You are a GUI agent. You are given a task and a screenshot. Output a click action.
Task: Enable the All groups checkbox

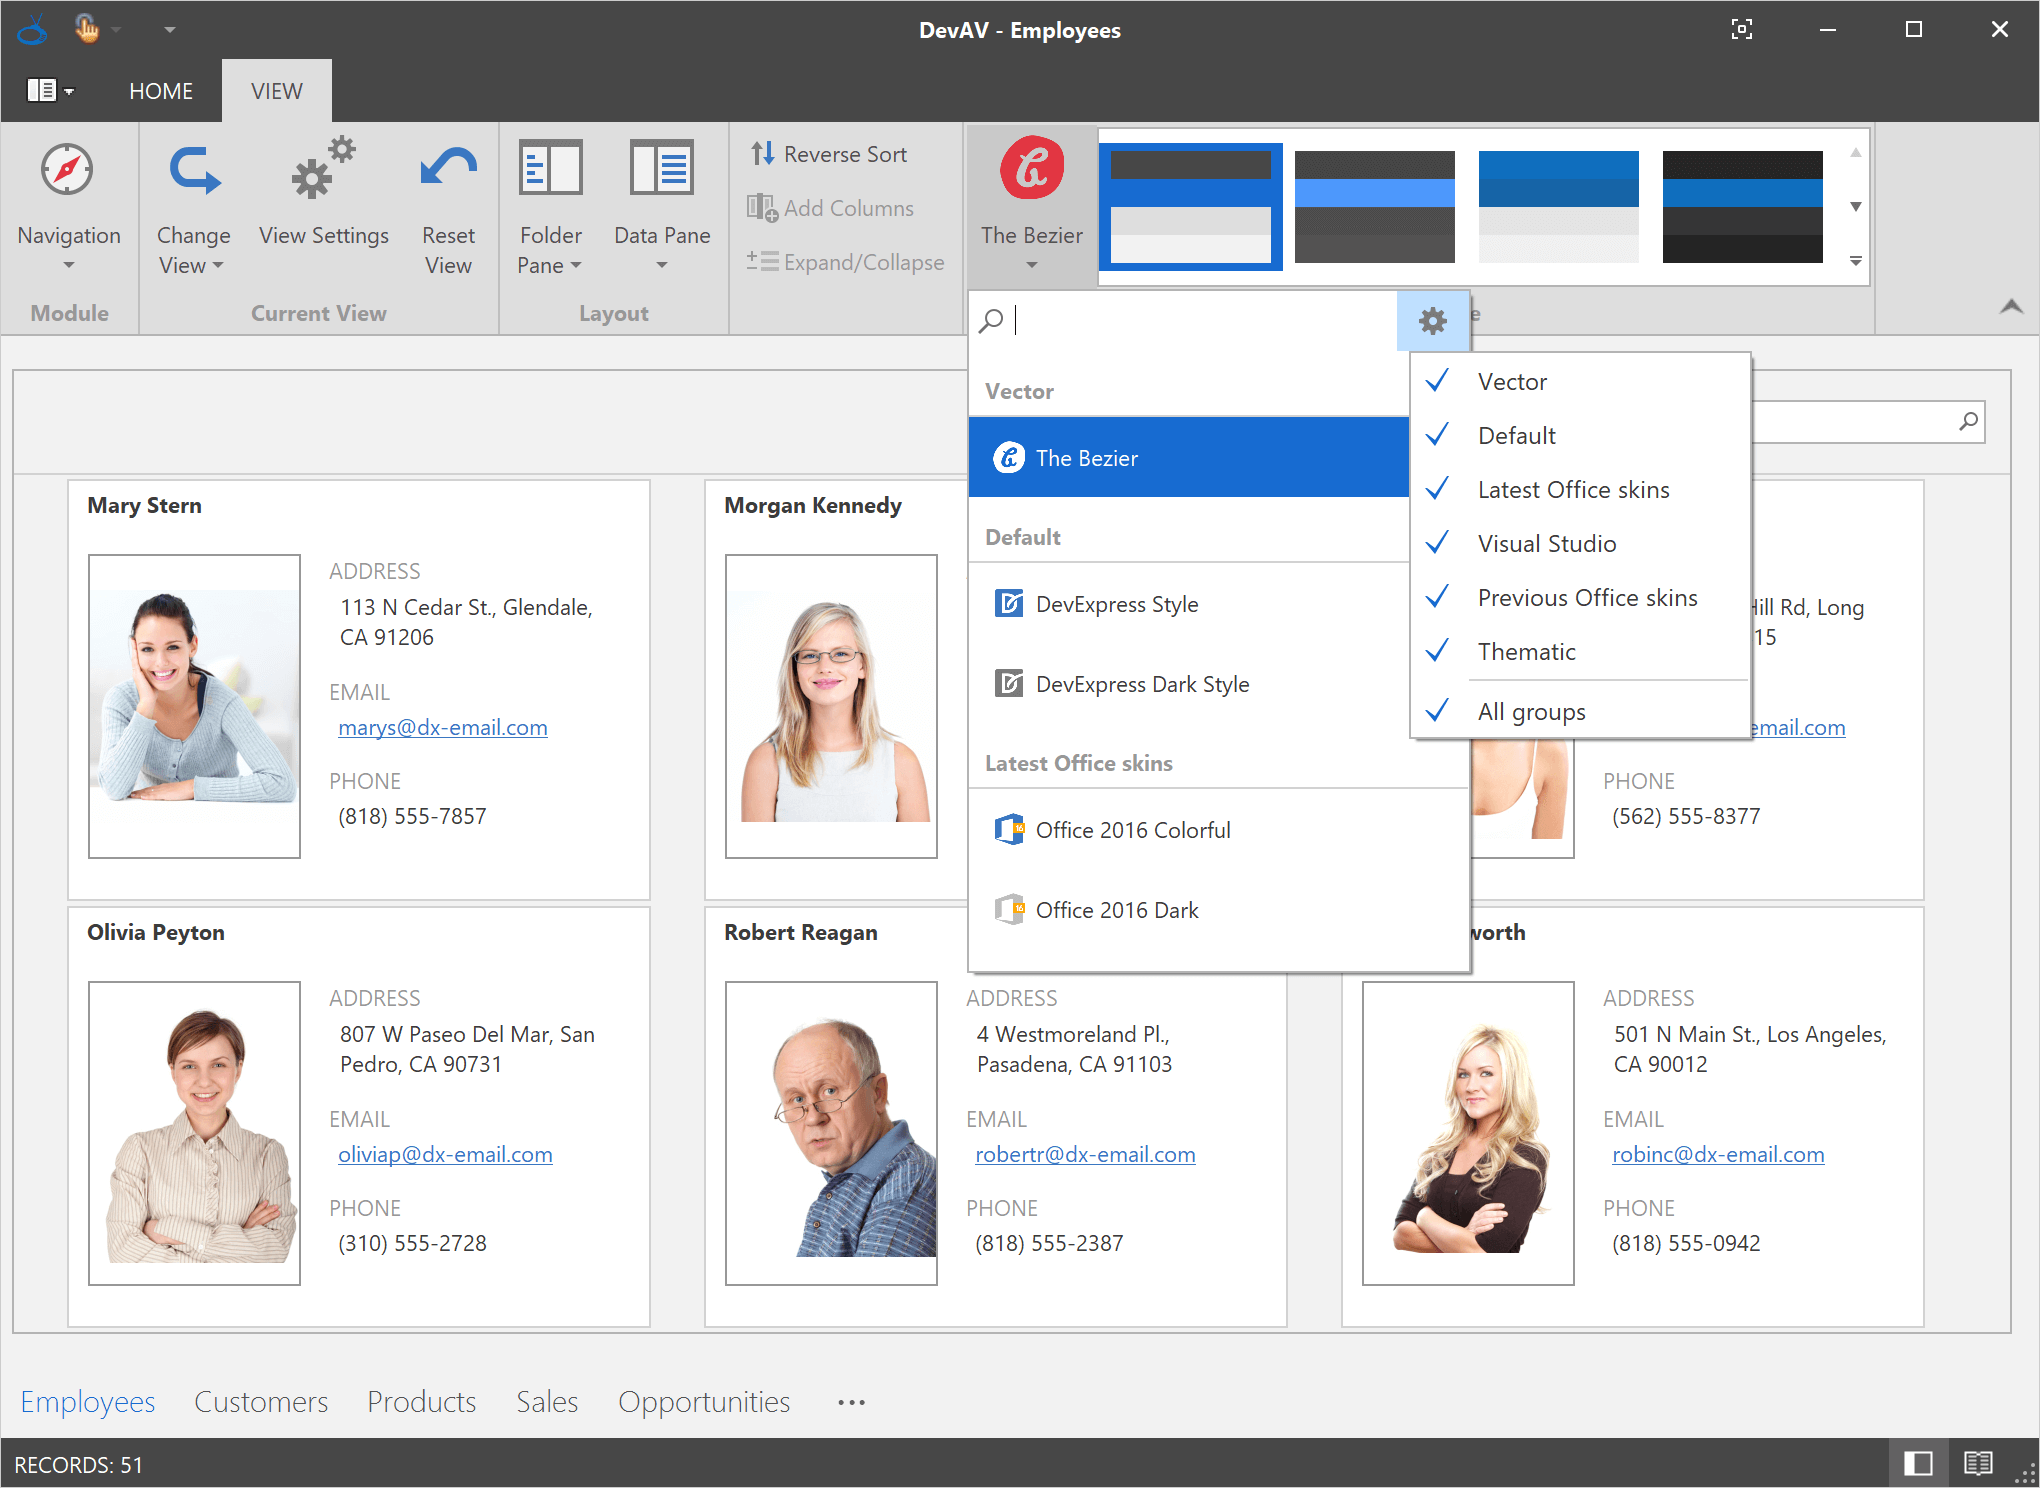(1437, 710)
